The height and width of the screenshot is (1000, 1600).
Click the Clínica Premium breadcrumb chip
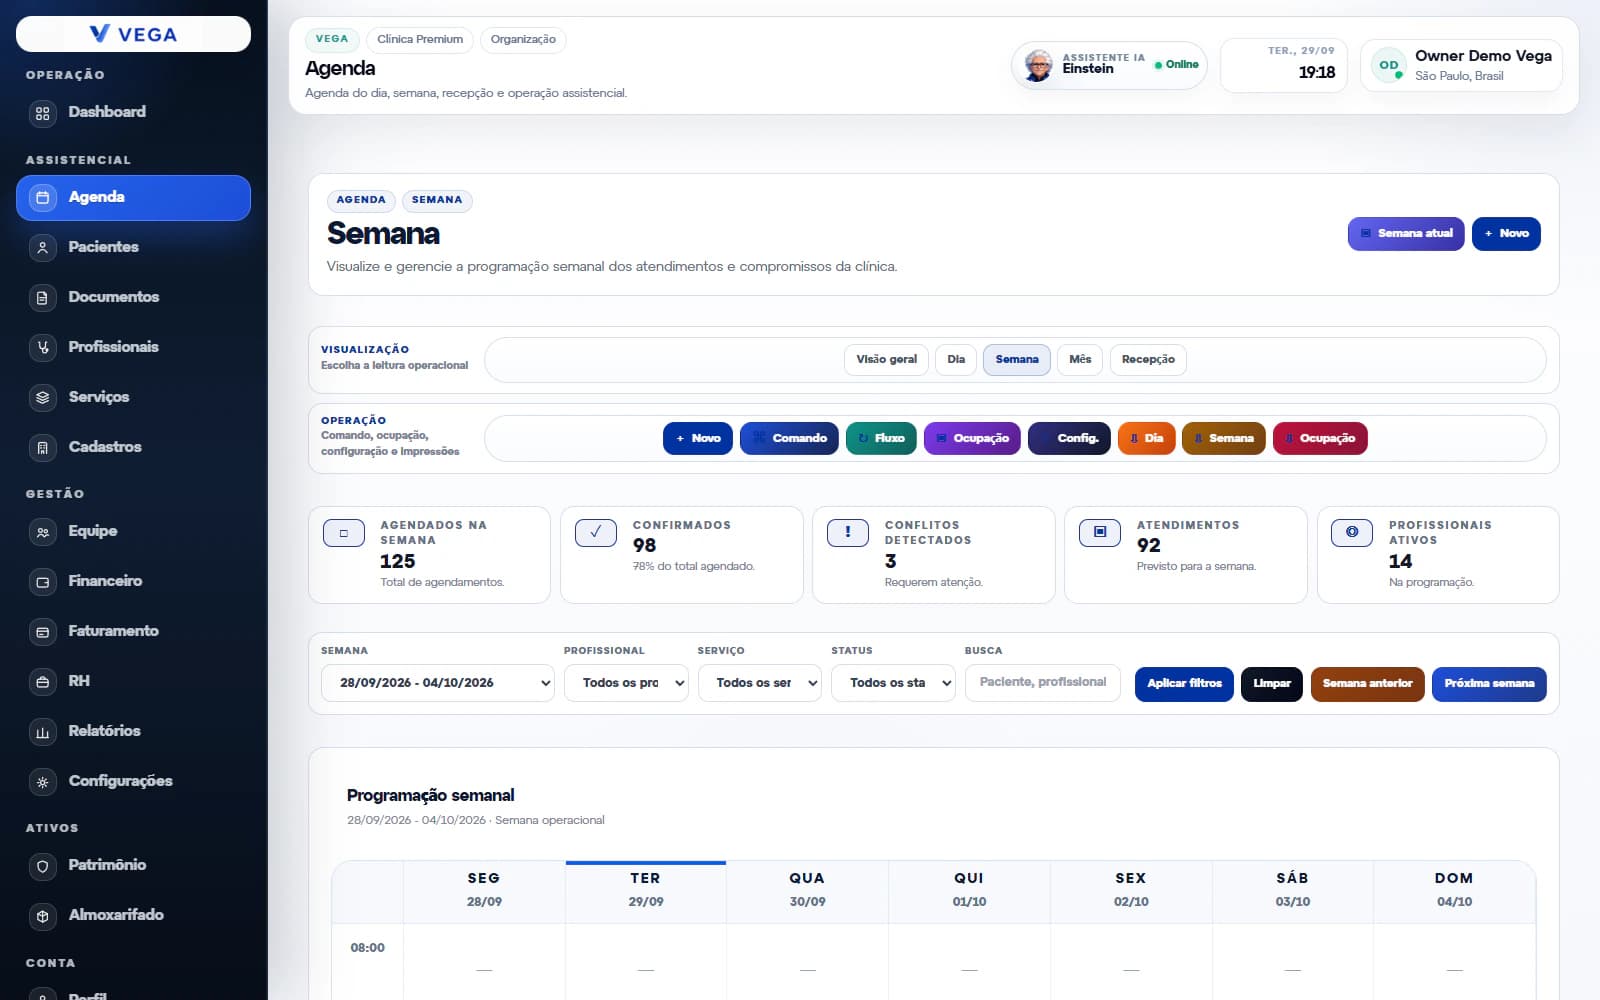[x=420, y=40]
